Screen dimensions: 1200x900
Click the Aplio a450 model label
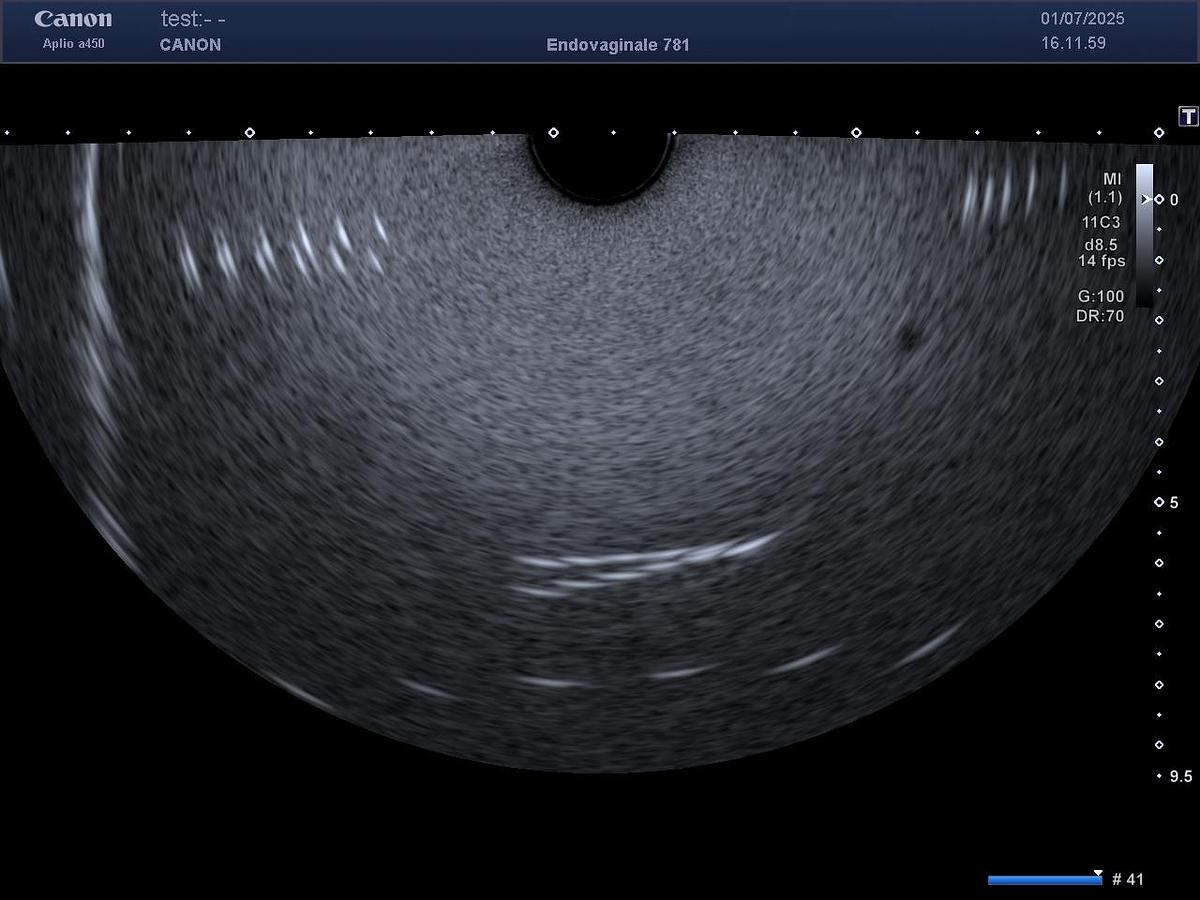(x=73, y=44)
